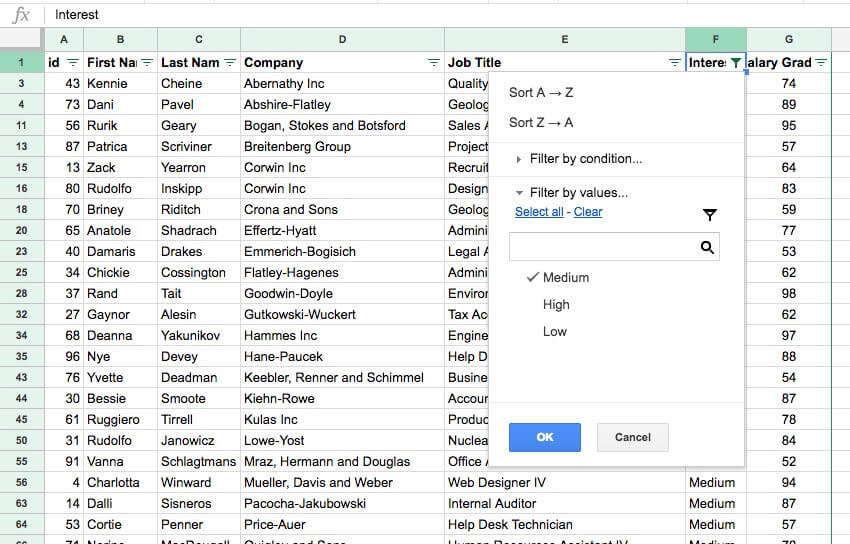Focus the filter values search box
This screenshot has width=850, height=544.
(x=614, y=247)
